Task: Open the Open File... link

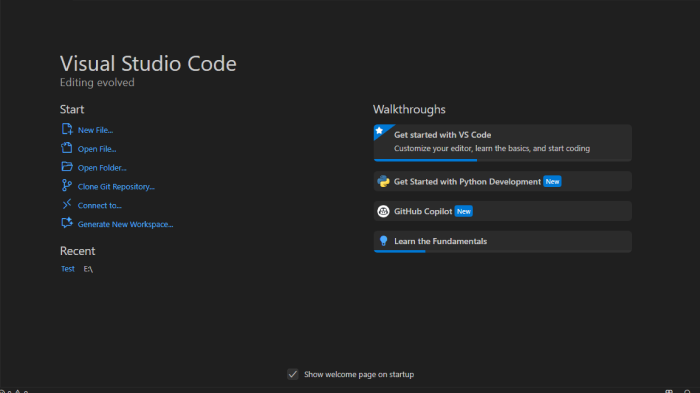Action: click(97, 149)
